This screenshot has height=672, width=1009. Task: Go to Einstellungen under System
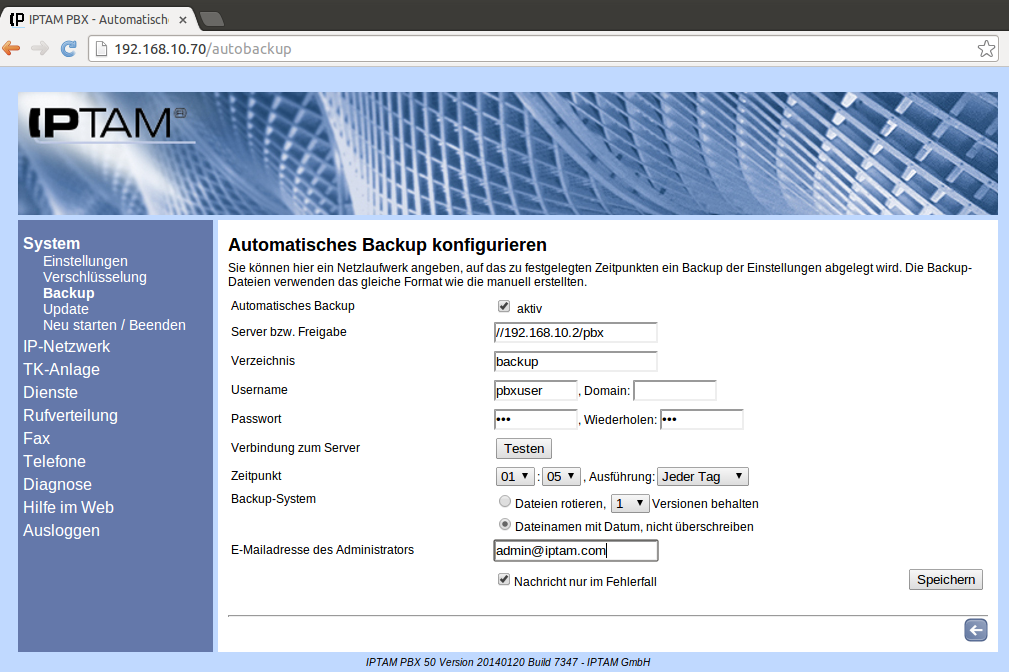coord(85,261)
